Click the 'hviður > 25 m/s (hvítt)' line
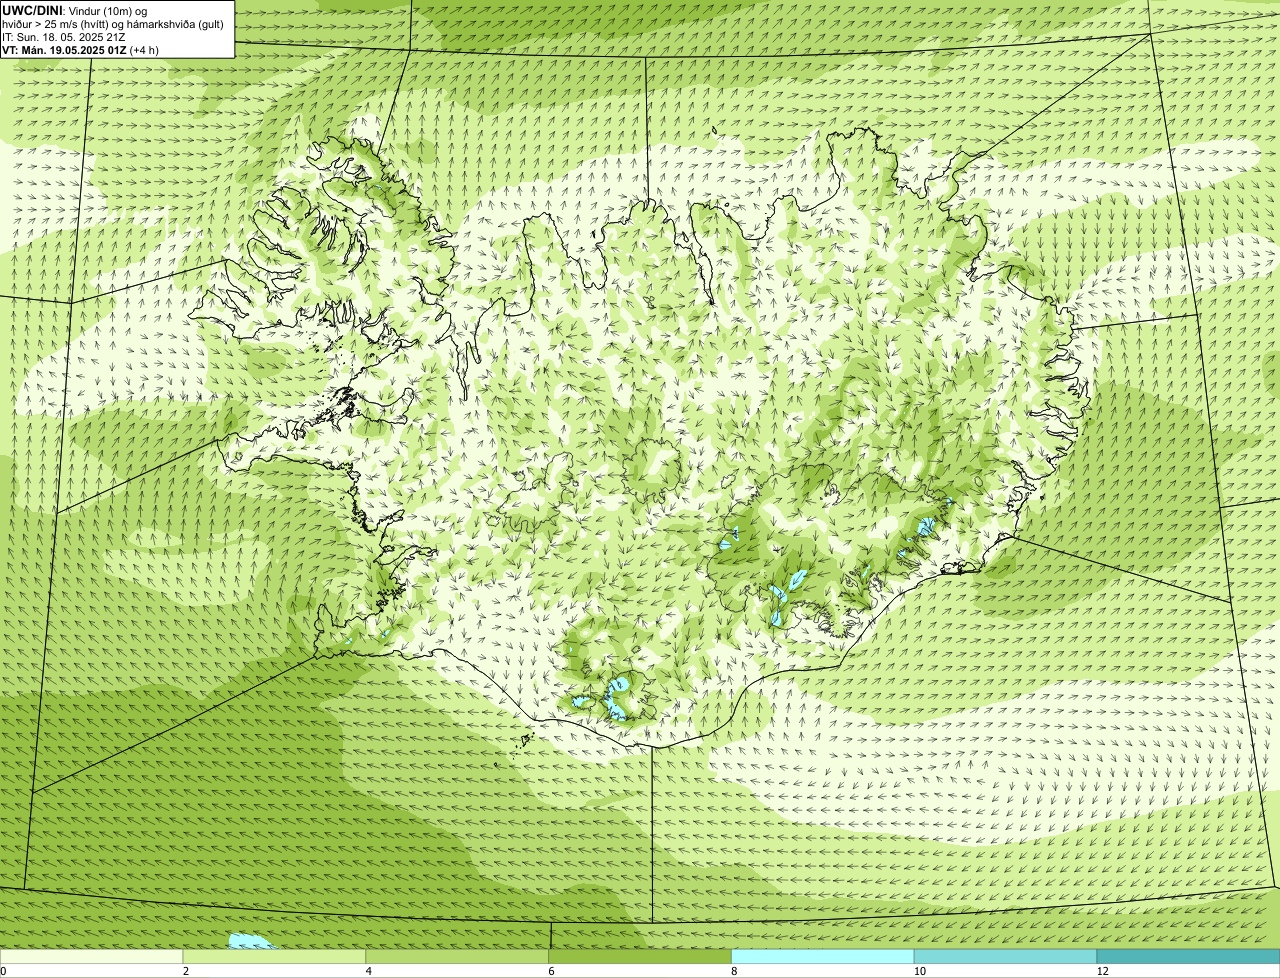1280x978 pixels. 113,23
